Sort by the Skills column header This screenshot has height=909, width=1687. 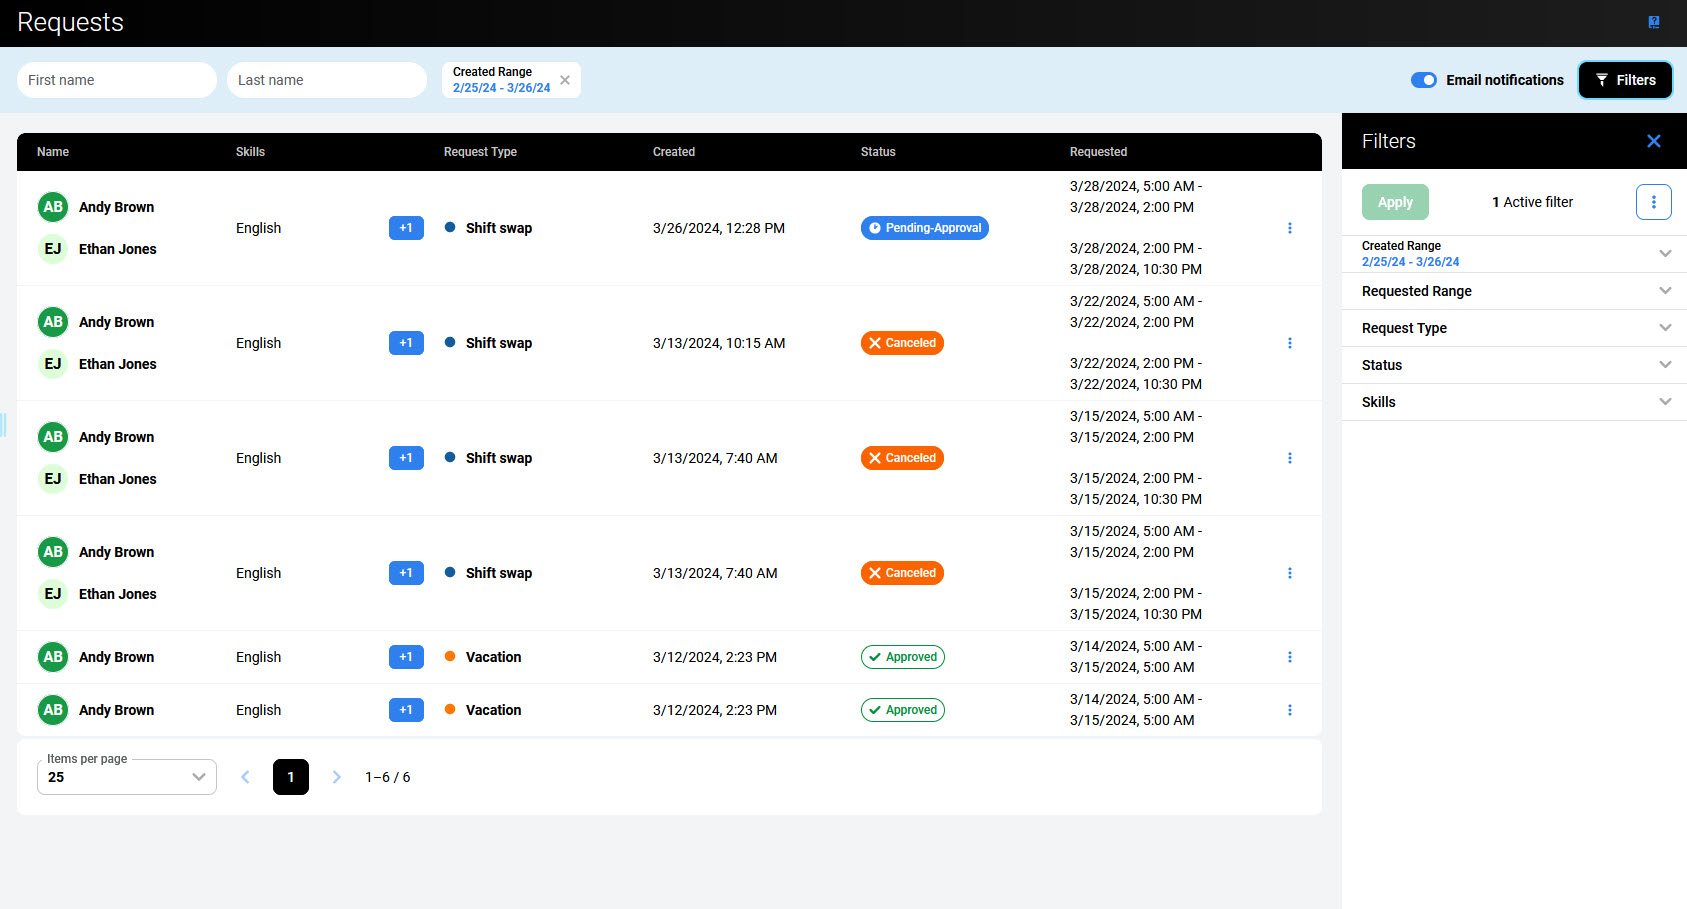click(x=250, y=152)
